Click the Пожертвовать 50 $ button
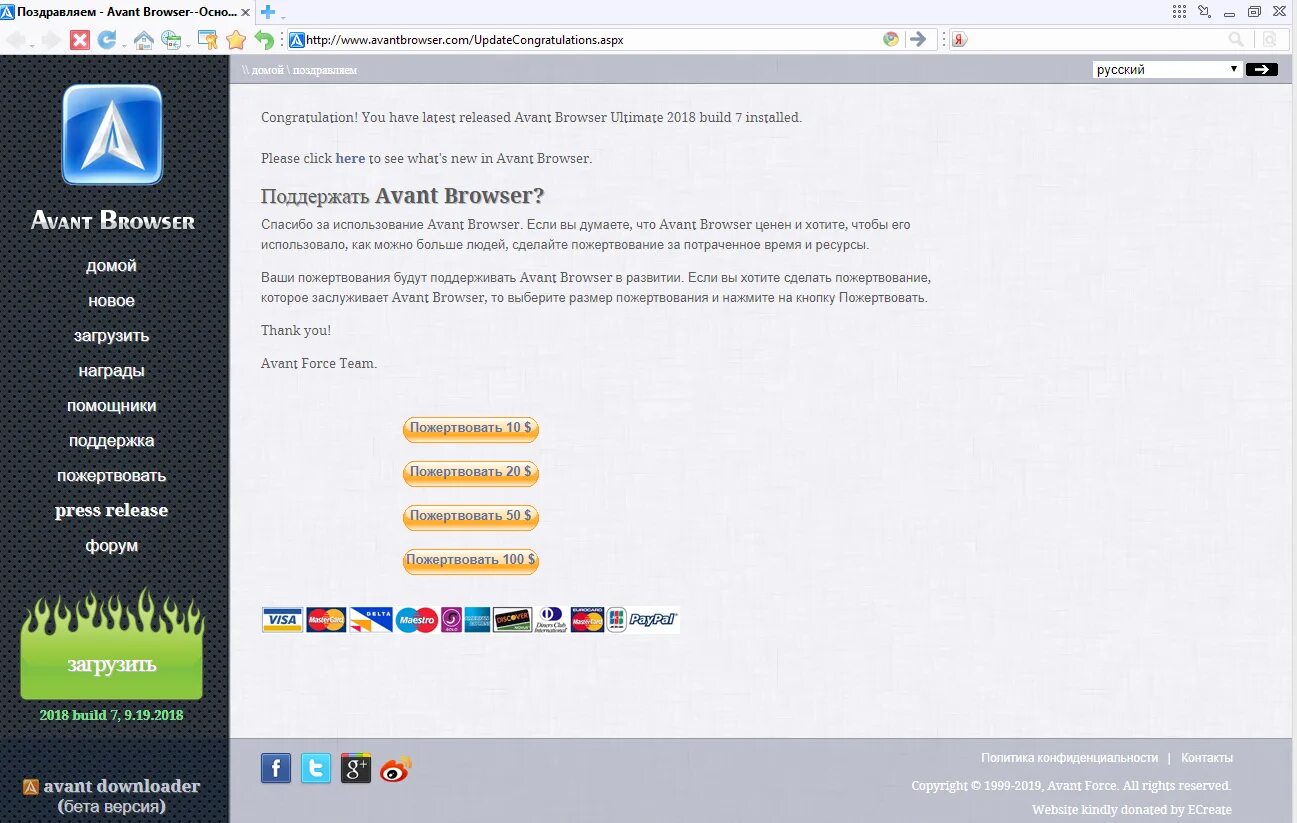 [470, 516]
